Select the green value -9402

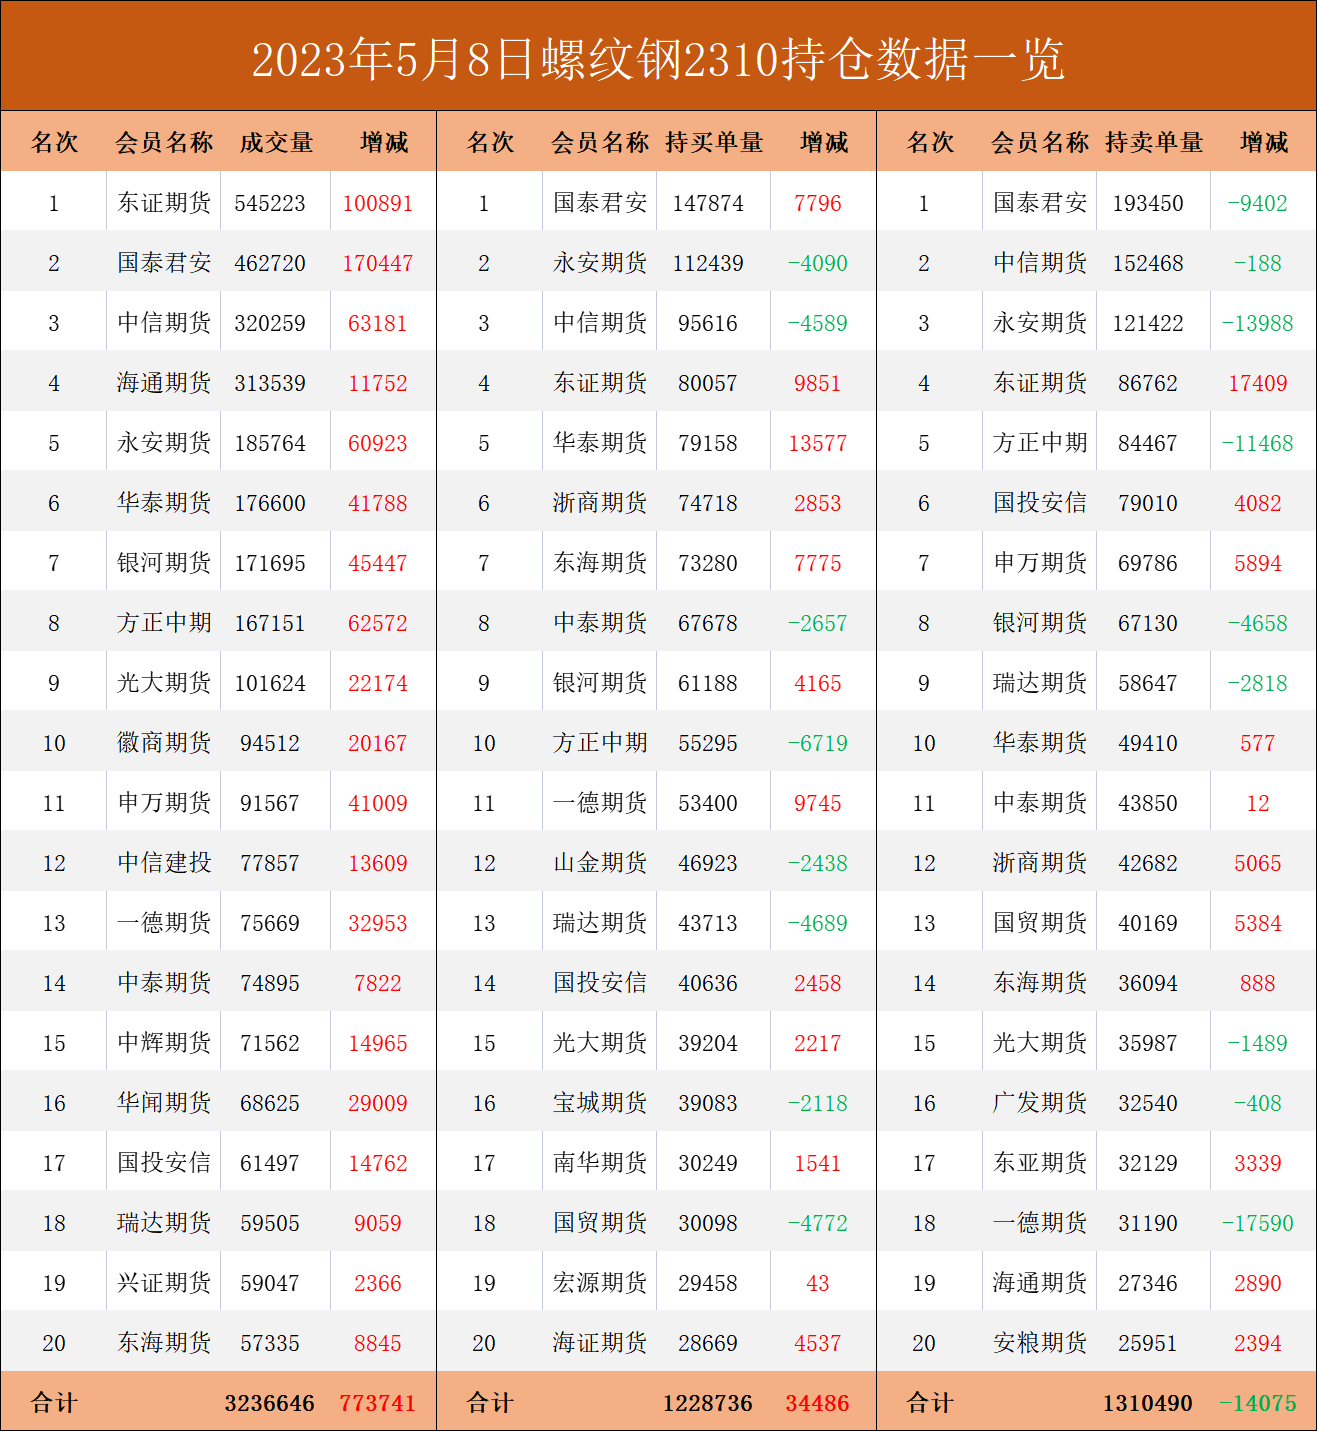pyautogui.click(x=1258, y=203)
